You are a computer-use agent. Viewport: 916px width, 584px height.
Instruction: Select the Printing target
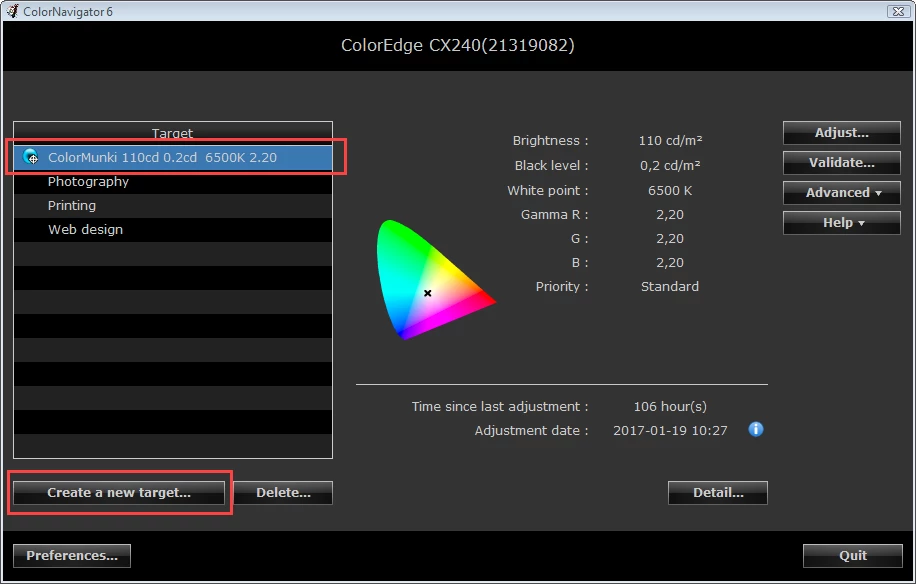pyautogui.click(x=173, y=206)
